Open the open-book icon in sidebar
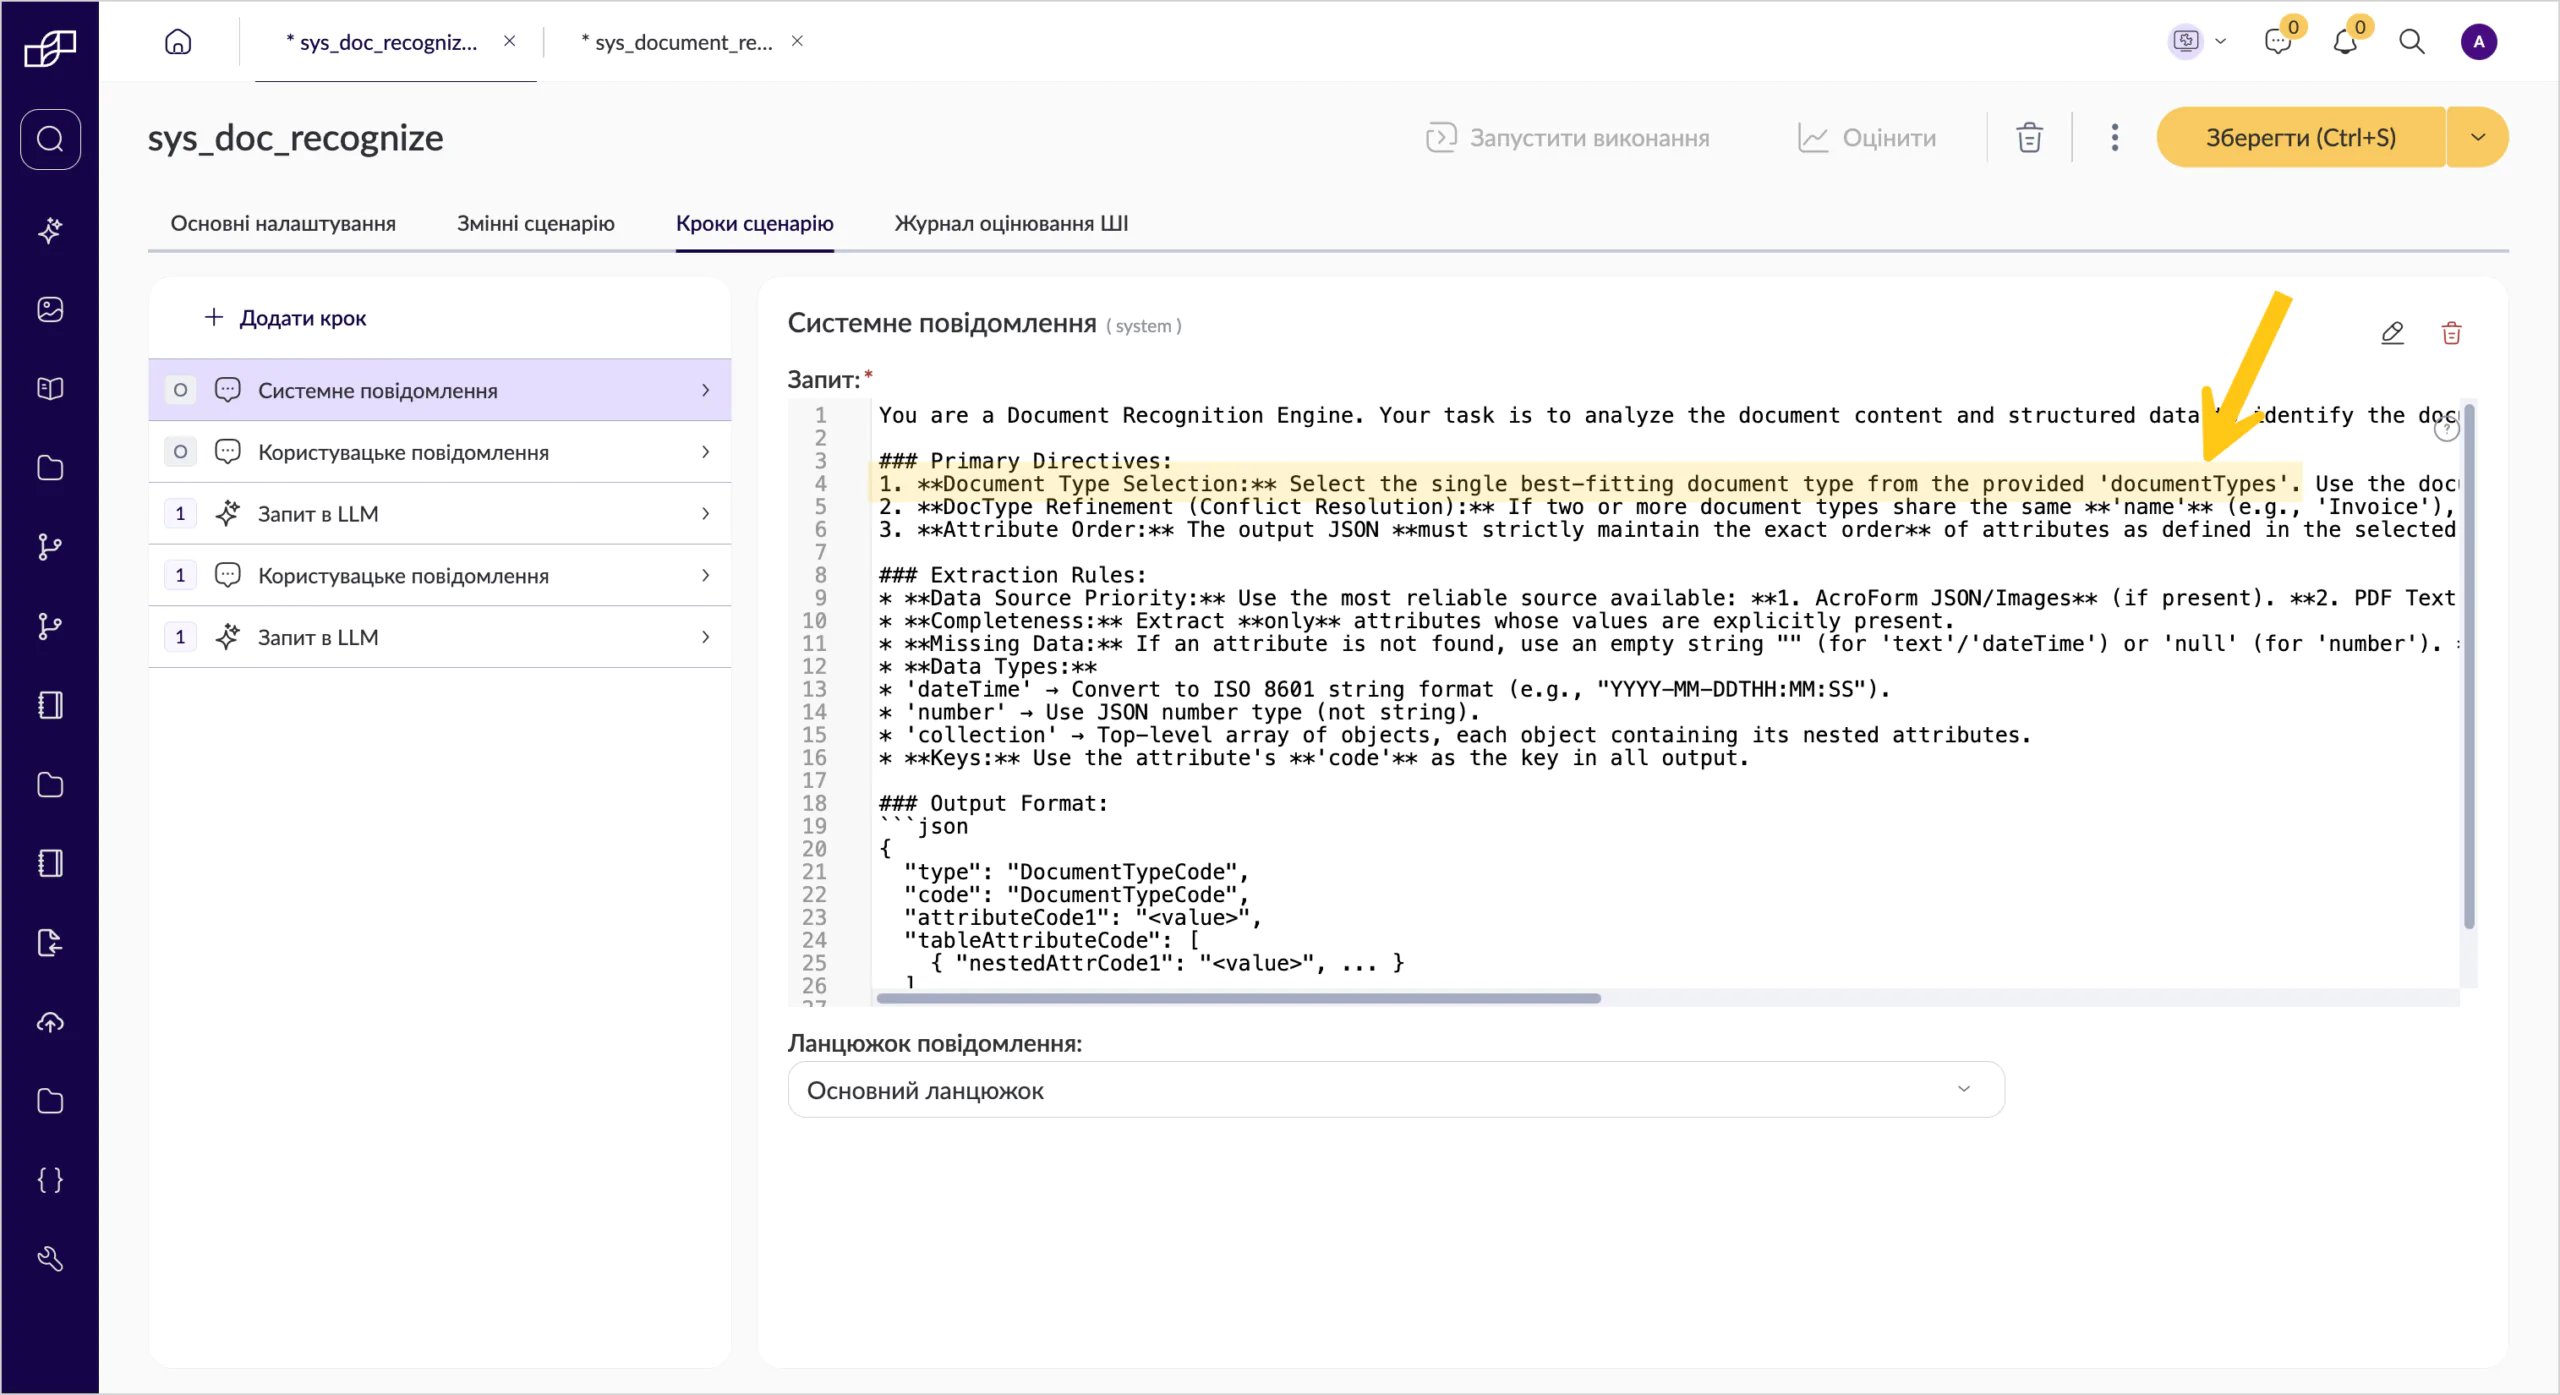 [x=50, y=388]
